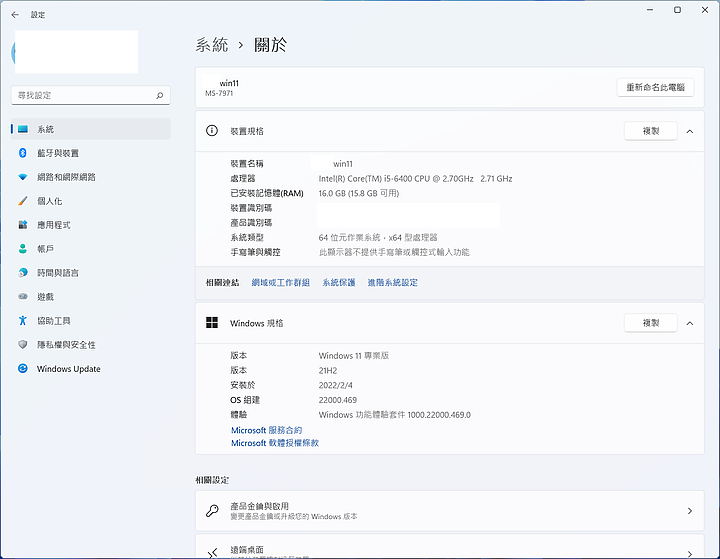Open 系統保護 link
720x559 pixels.
339,282
